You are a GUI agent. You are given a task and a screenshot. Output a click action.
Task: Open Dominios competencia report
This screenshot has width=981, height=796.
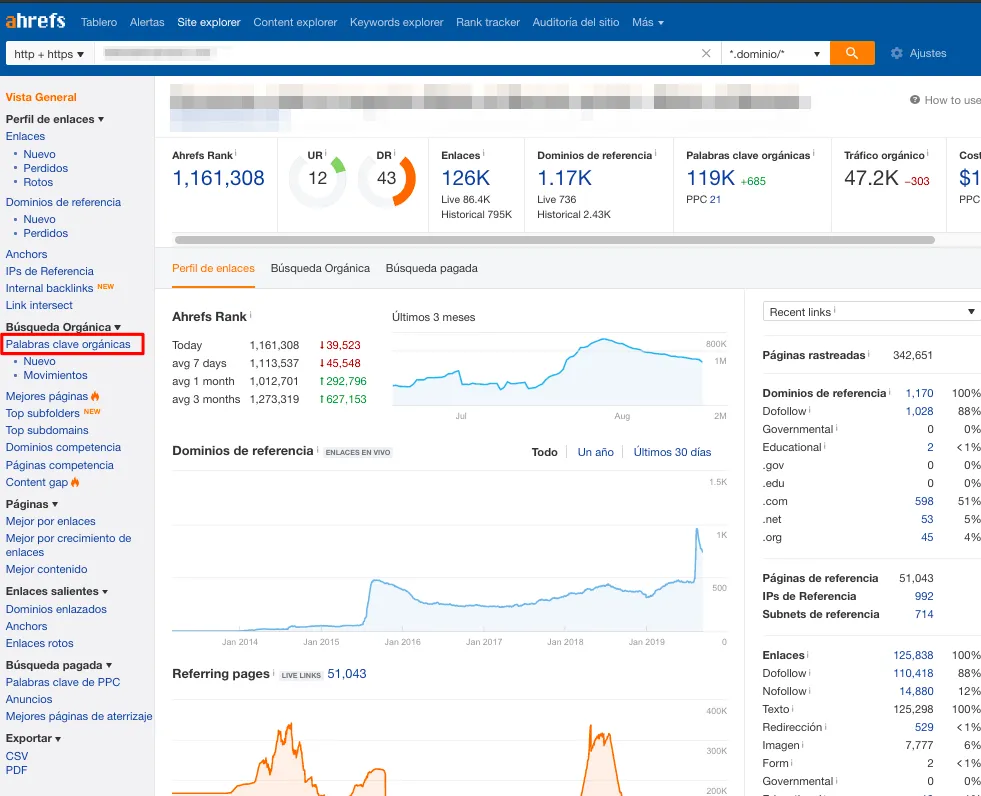[63, 447]
